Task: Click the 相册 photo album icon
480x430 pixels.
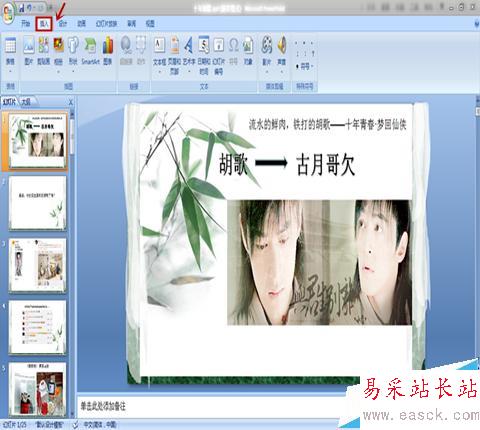Action: tap(59, 45)
